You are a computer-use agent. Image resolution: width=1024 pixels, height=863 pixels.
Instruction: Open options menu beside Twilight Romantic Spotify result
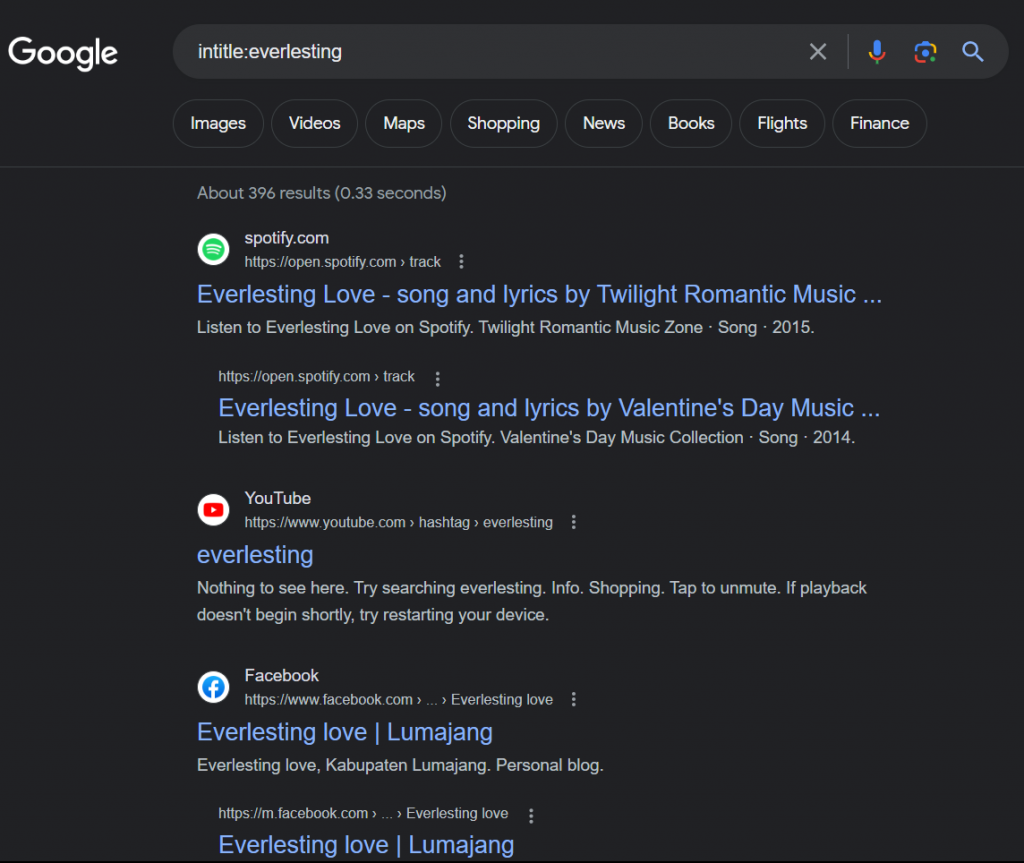[x=461, y=261]
